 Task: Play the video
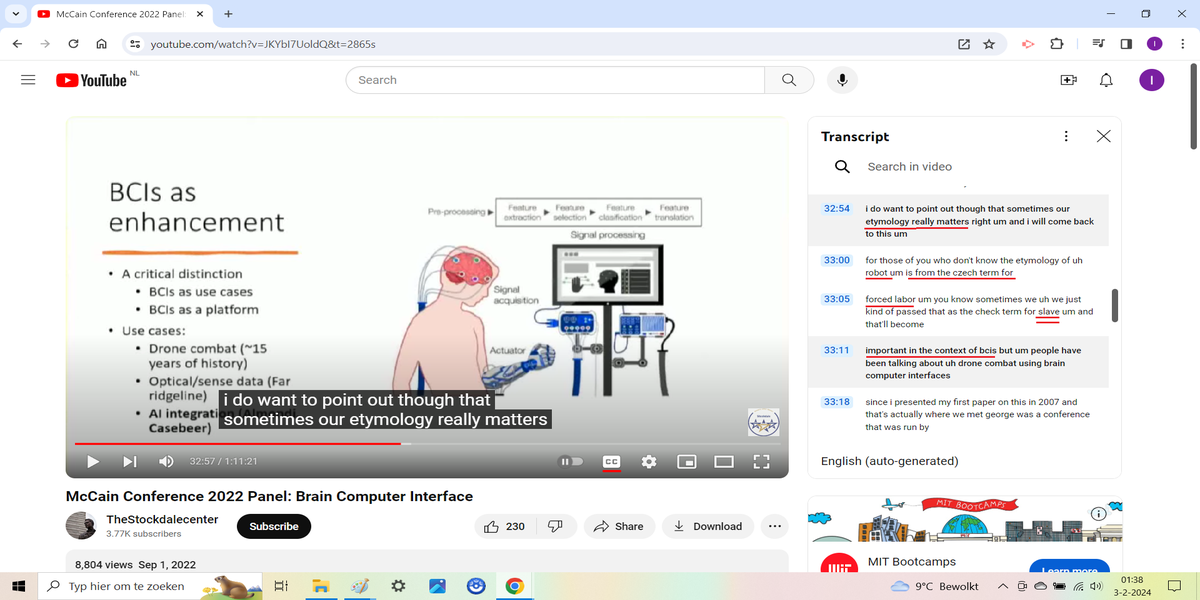[x=92, y=461]
